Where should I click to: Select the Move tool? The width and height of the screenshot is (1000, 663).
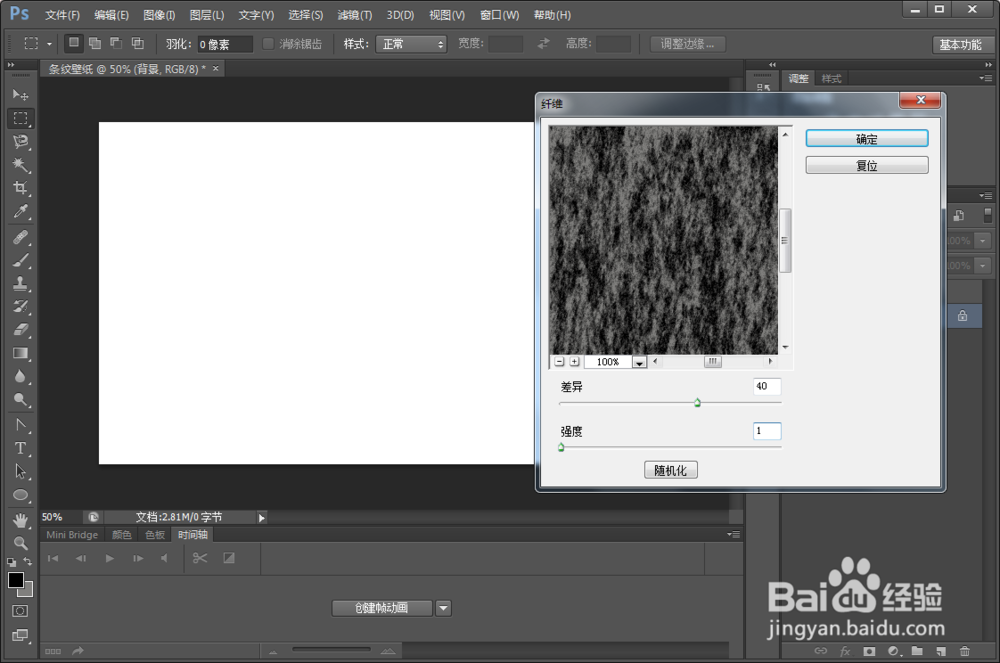[x=20, y=95]
